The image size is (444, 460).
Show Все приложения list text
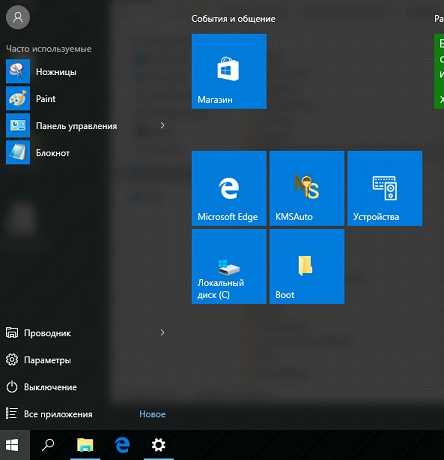click(58, 414)
